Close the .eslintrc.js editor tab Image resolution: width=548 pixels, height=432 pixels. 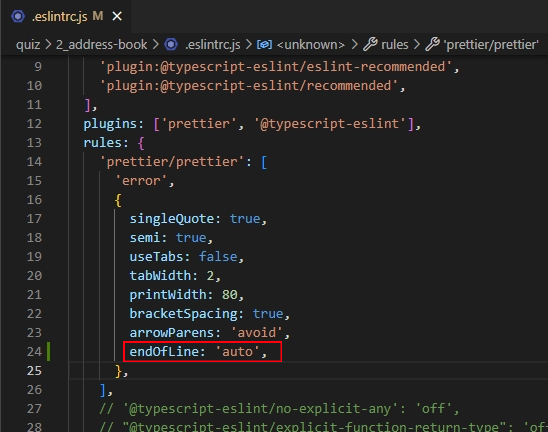pos(117,16)
